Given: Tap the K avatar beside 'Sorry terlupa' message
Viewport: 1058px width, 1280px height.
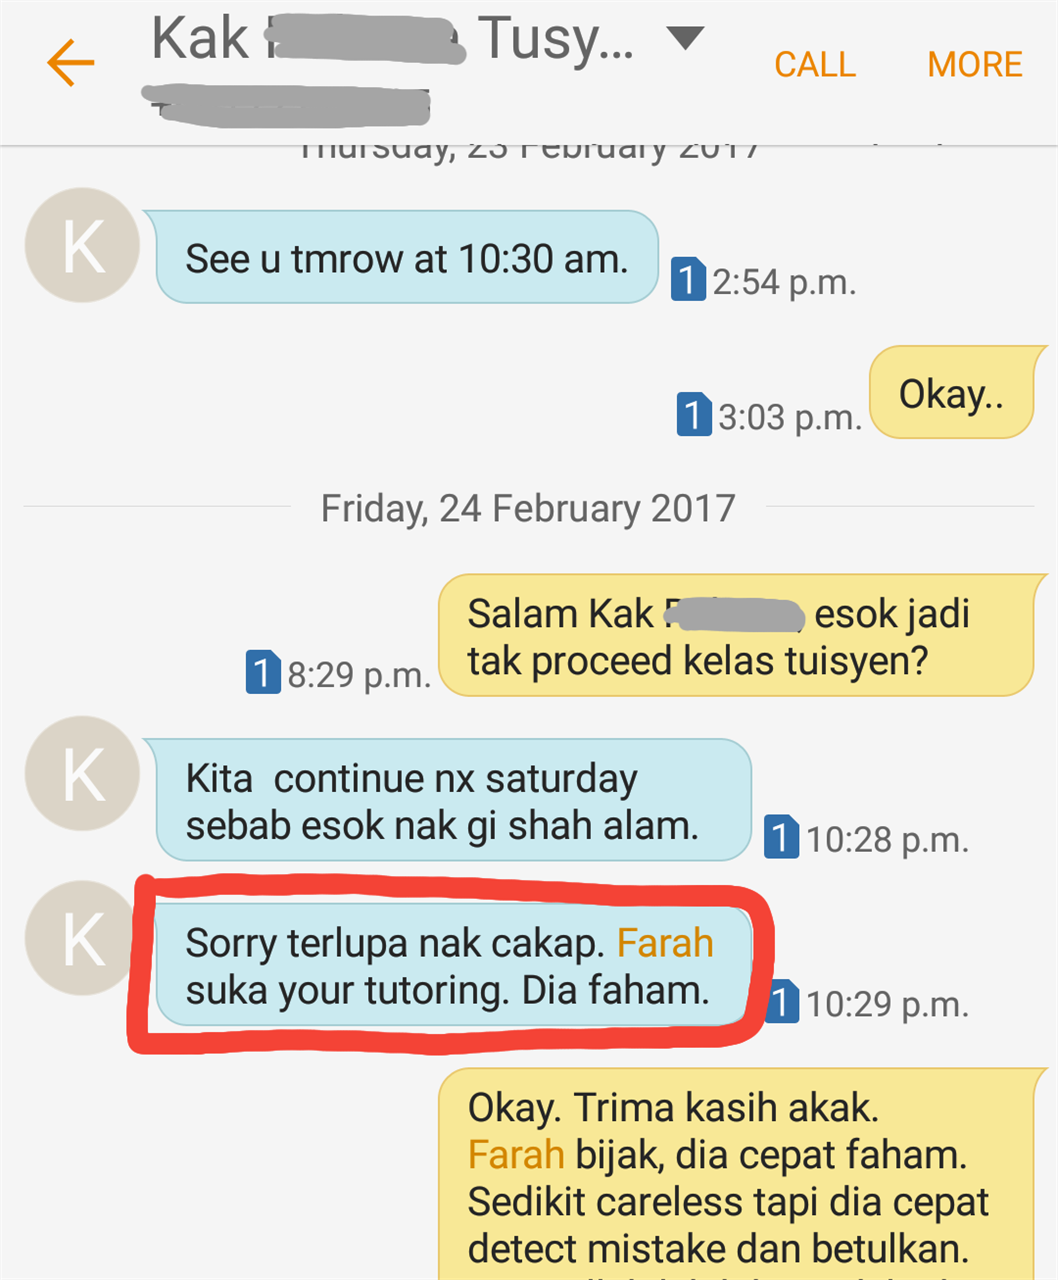Looking at the screenshot, I should [82, 938].
